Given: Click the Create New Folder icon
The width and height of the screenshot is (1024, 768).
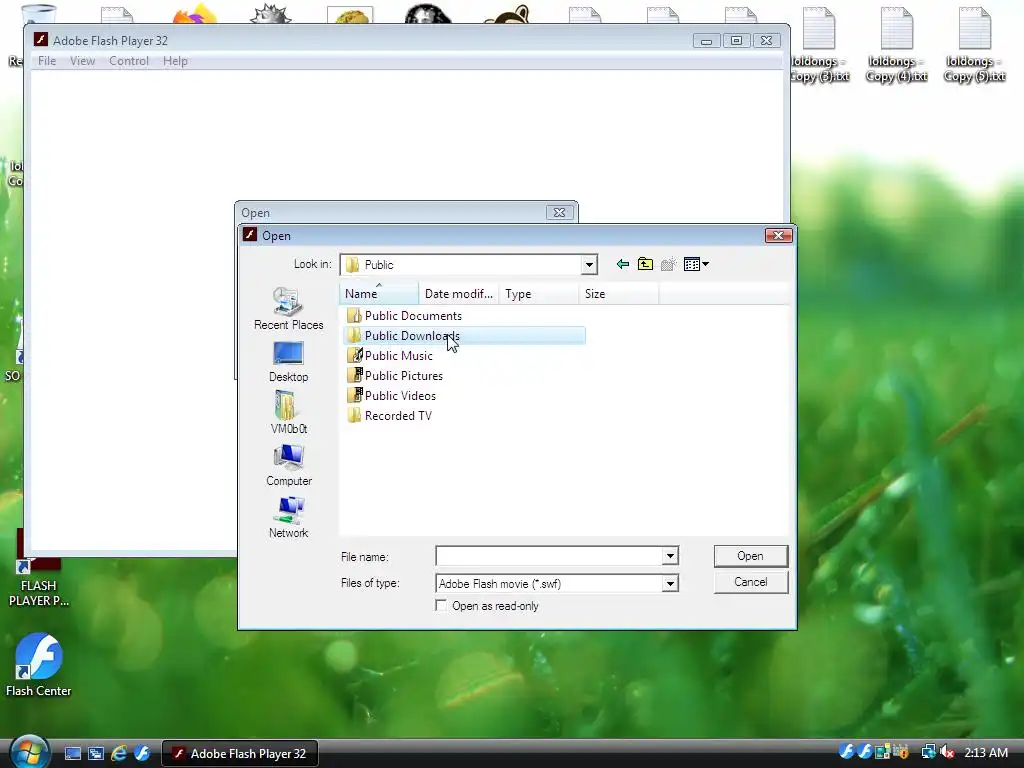Looking at the screenshot, I should 668,264.
